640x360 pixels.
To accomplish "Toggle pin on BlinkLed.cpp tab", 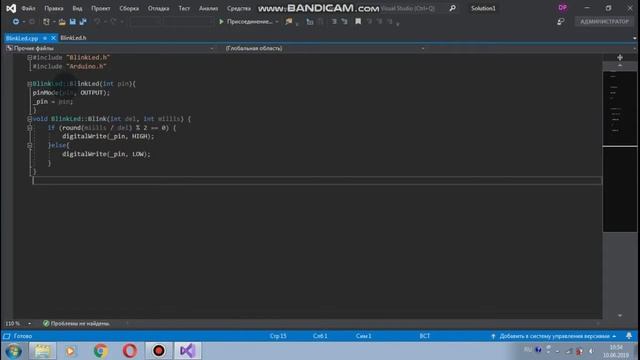I will tap(44, 38).
